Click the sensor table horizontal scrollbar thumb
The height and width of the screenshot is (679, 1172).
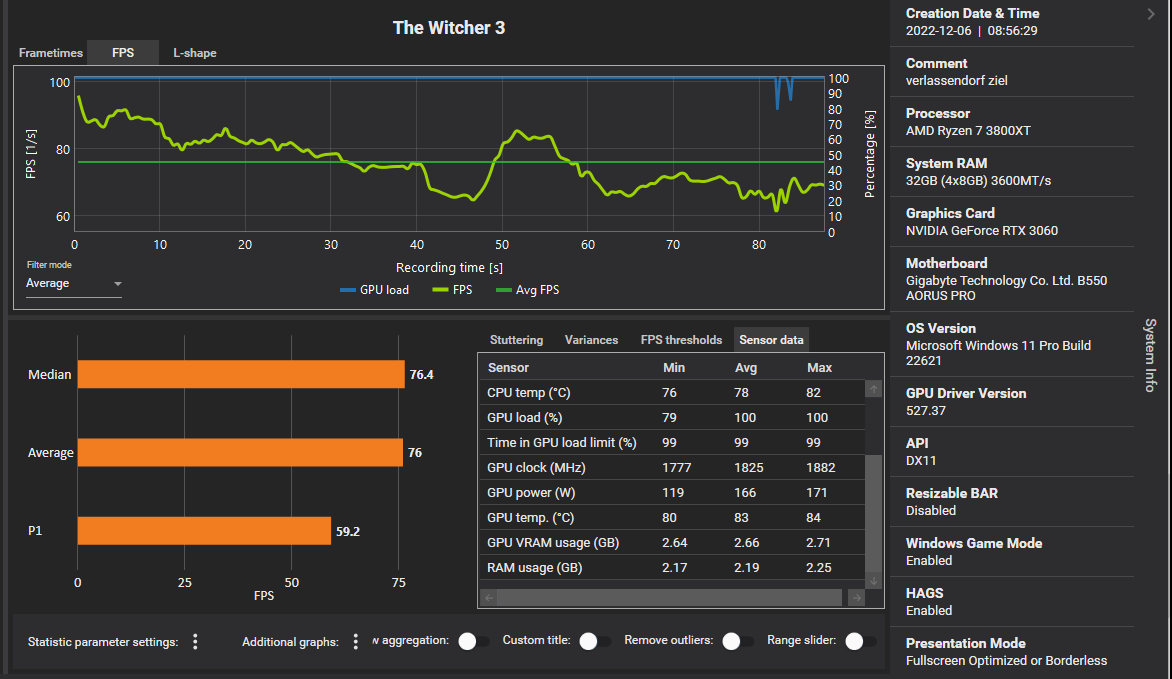pos(670,597)
